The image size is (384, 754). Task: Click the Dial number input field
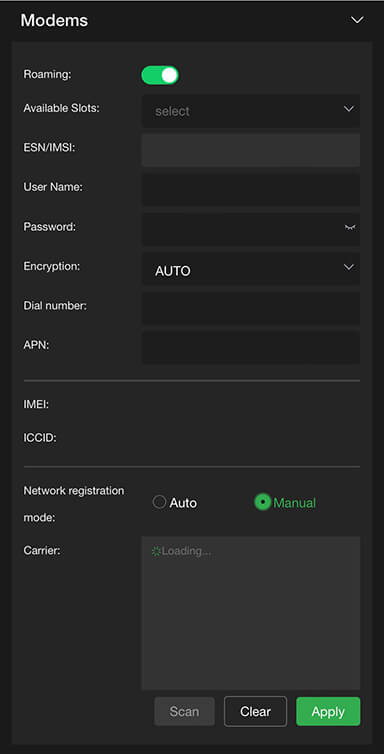coord(250,308)
